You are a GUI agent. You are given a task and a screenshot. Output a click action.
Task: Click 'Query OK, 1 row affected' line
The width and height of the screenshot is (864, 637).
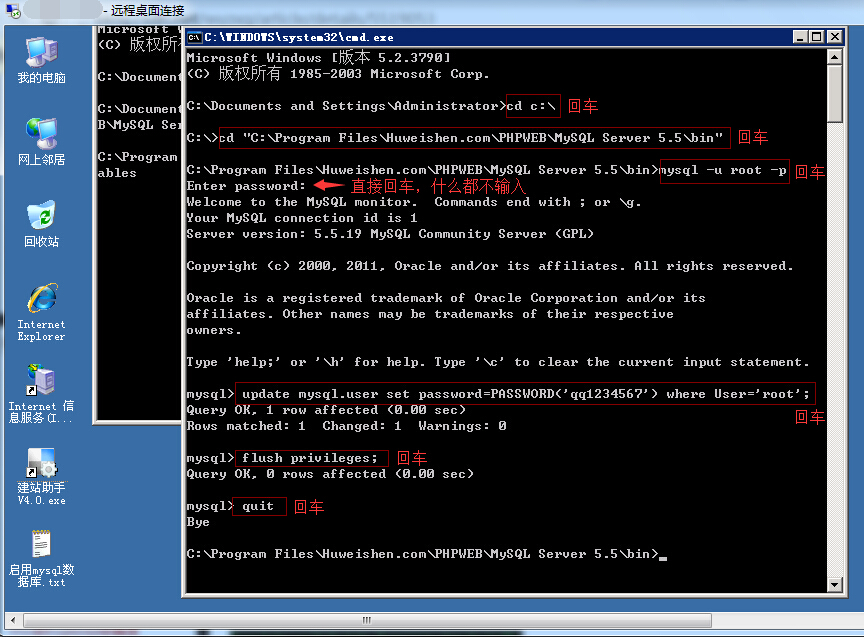[326, 410]
